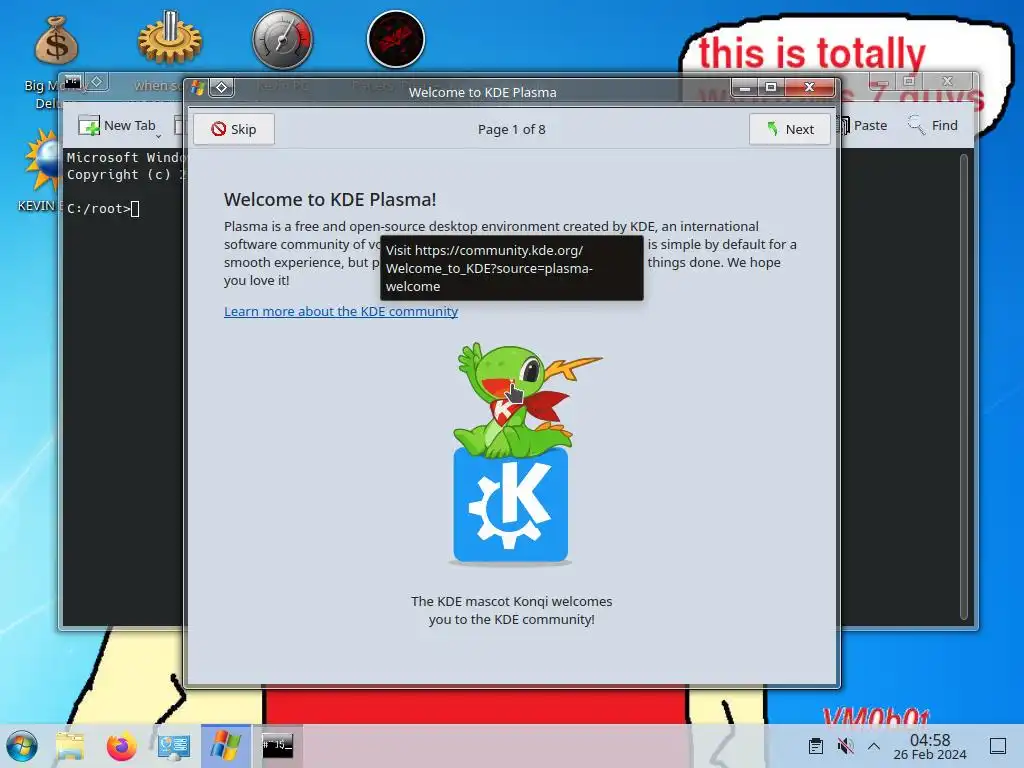Image resolution: width=1024 pixels, height=768 pixels.
Task: Click Paste in the terminal toolbar
Action: click(x=863, y=125)
